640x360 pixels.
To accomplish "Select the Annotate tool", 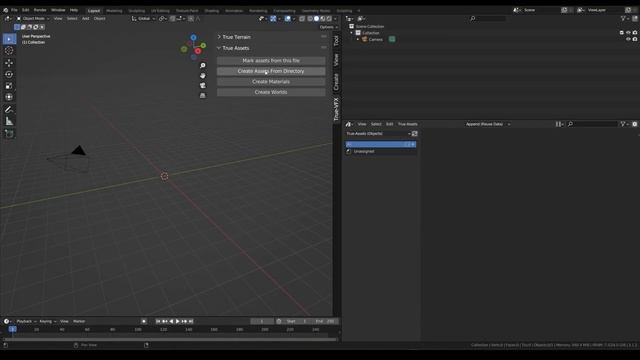I will (9, 109).
